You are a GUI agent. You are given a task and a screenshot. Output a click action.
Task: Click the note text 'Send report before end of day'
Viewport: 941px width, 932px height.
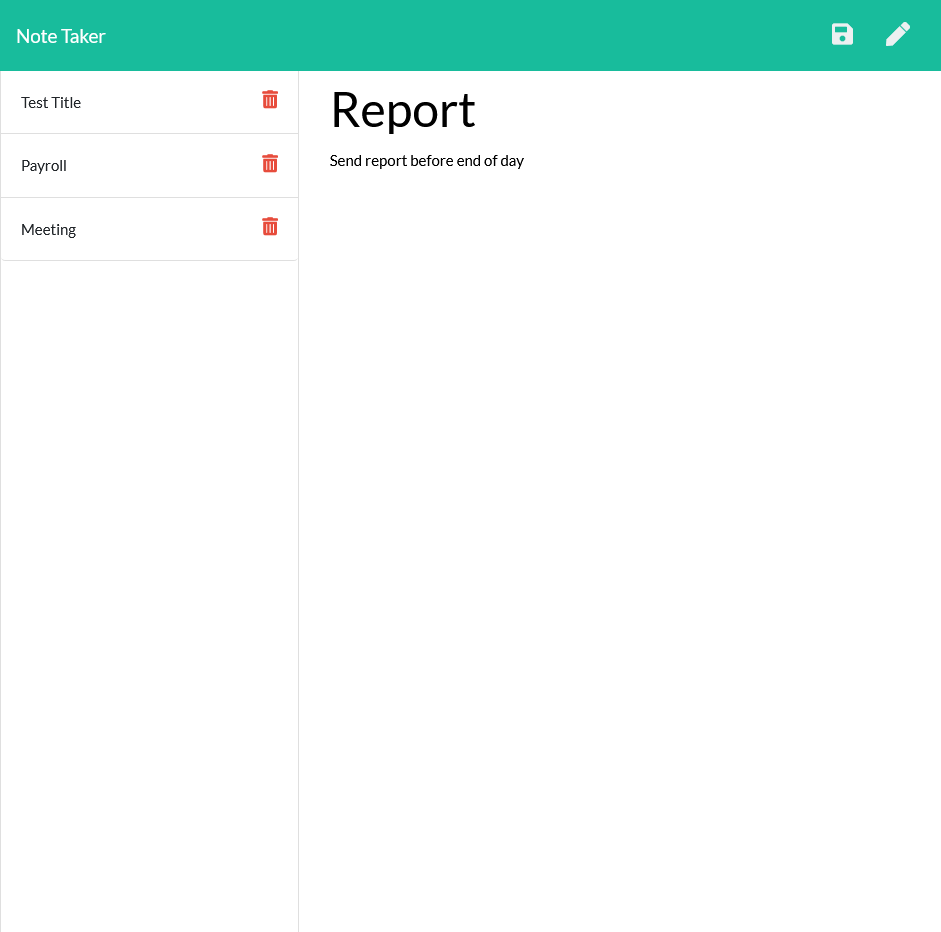[x=427, y=161]
